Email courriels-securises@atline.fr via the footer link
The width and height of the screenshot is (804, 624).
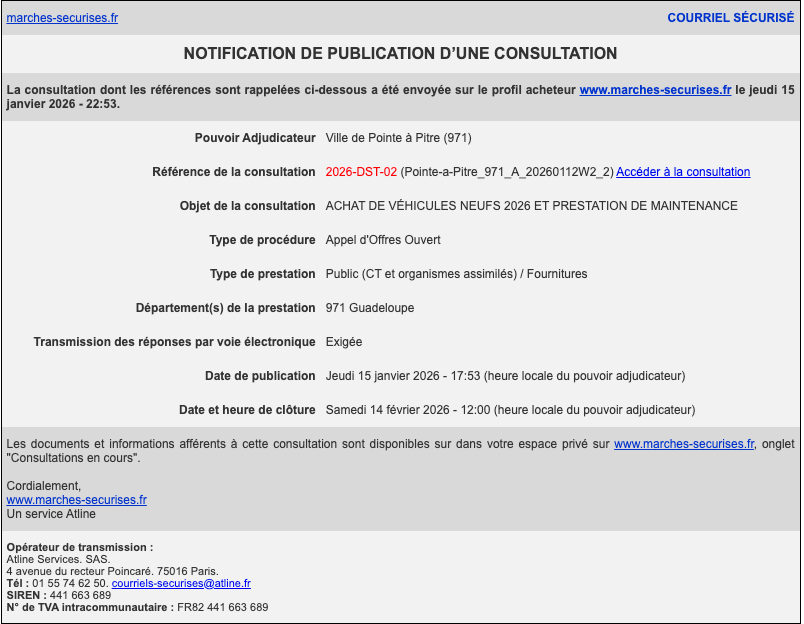181,583
